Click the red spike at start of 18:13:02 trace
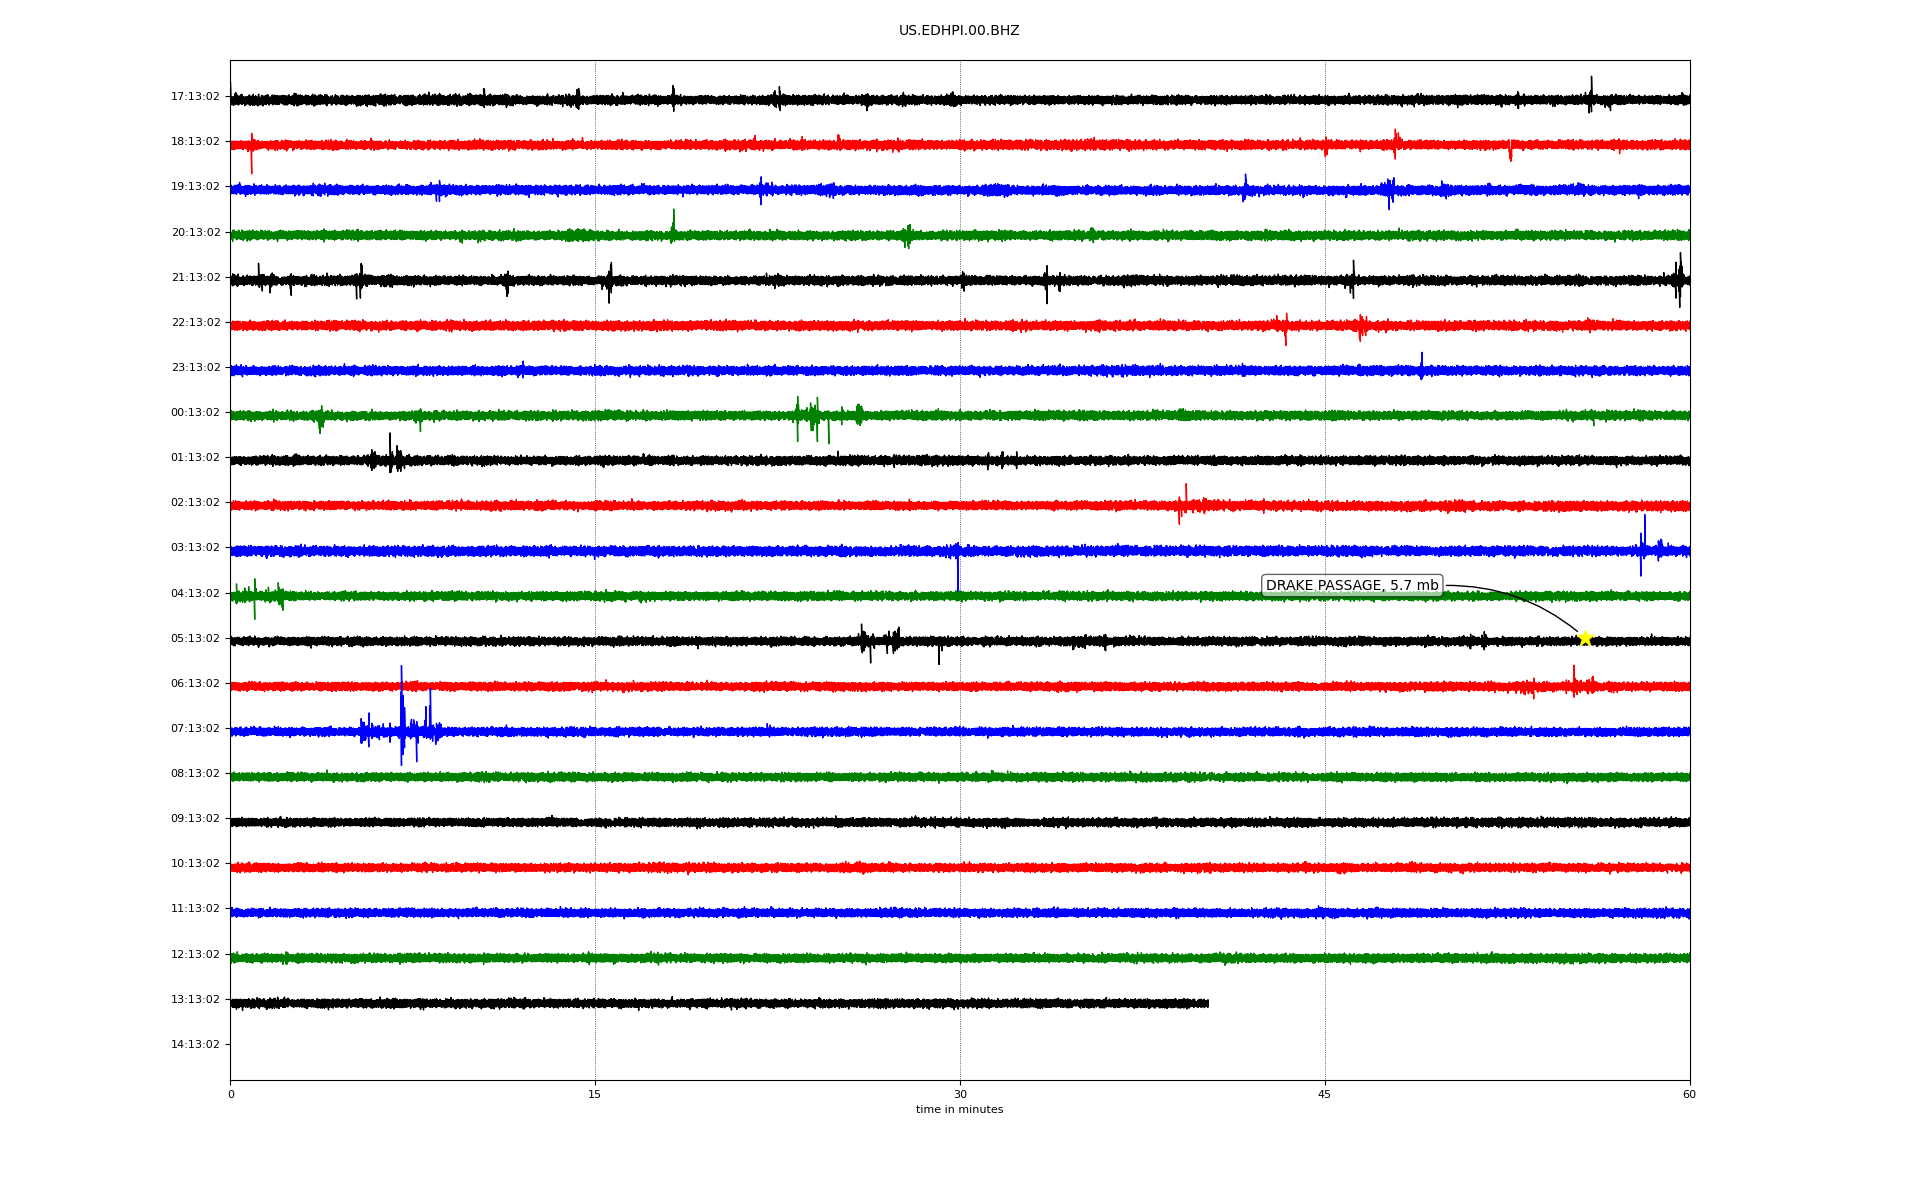This screenshot has width=1920, height=1200. [x=251, y=153]
